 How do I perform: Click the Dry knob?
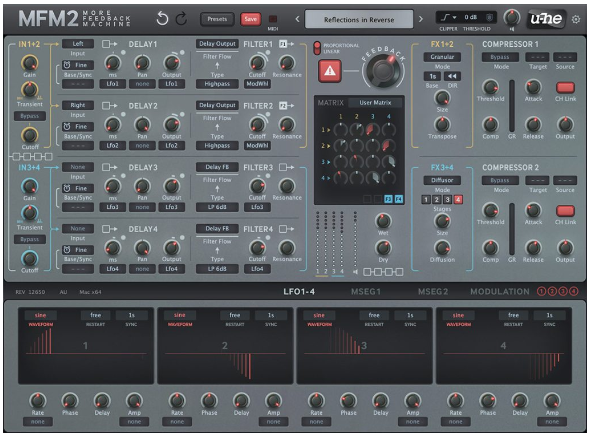click(383, 248)
